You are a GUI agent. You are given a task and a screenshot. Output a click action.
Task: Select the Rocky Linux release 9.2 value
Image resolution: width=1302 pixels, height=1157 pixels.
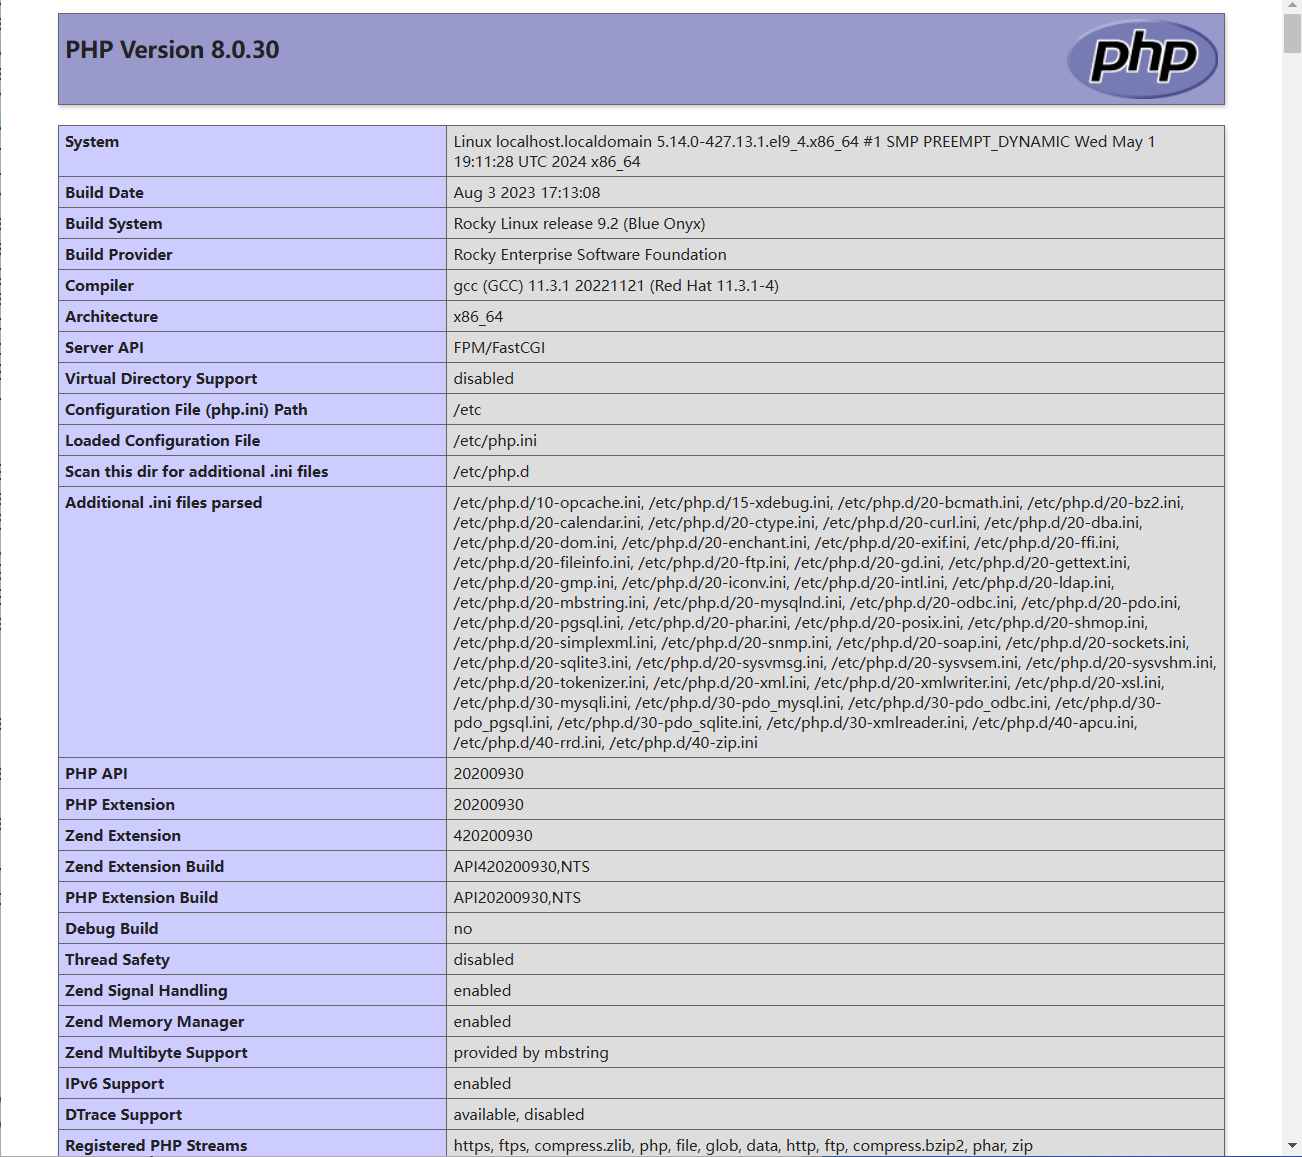pyautogui.click(x=579, y=224)
